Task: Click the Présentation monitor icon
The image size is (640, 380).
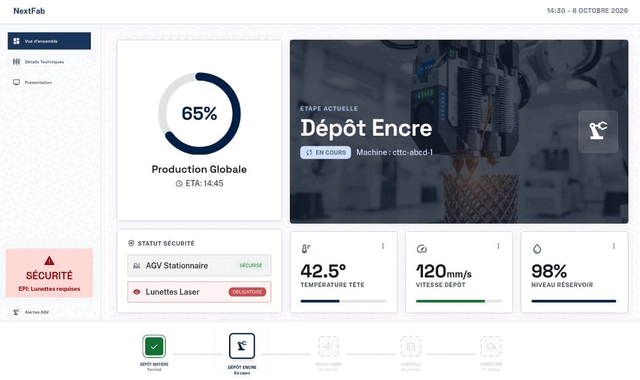Action: [x=16, y=82]
